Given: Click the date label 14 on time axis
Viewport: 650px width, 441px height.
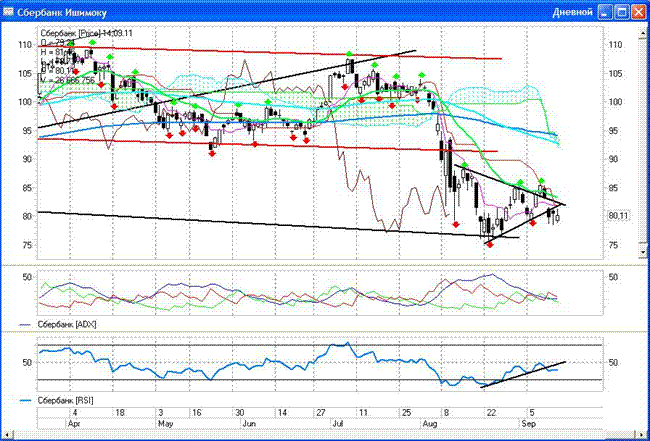Looking at the screenshot, I should click(x=282, y=413).
